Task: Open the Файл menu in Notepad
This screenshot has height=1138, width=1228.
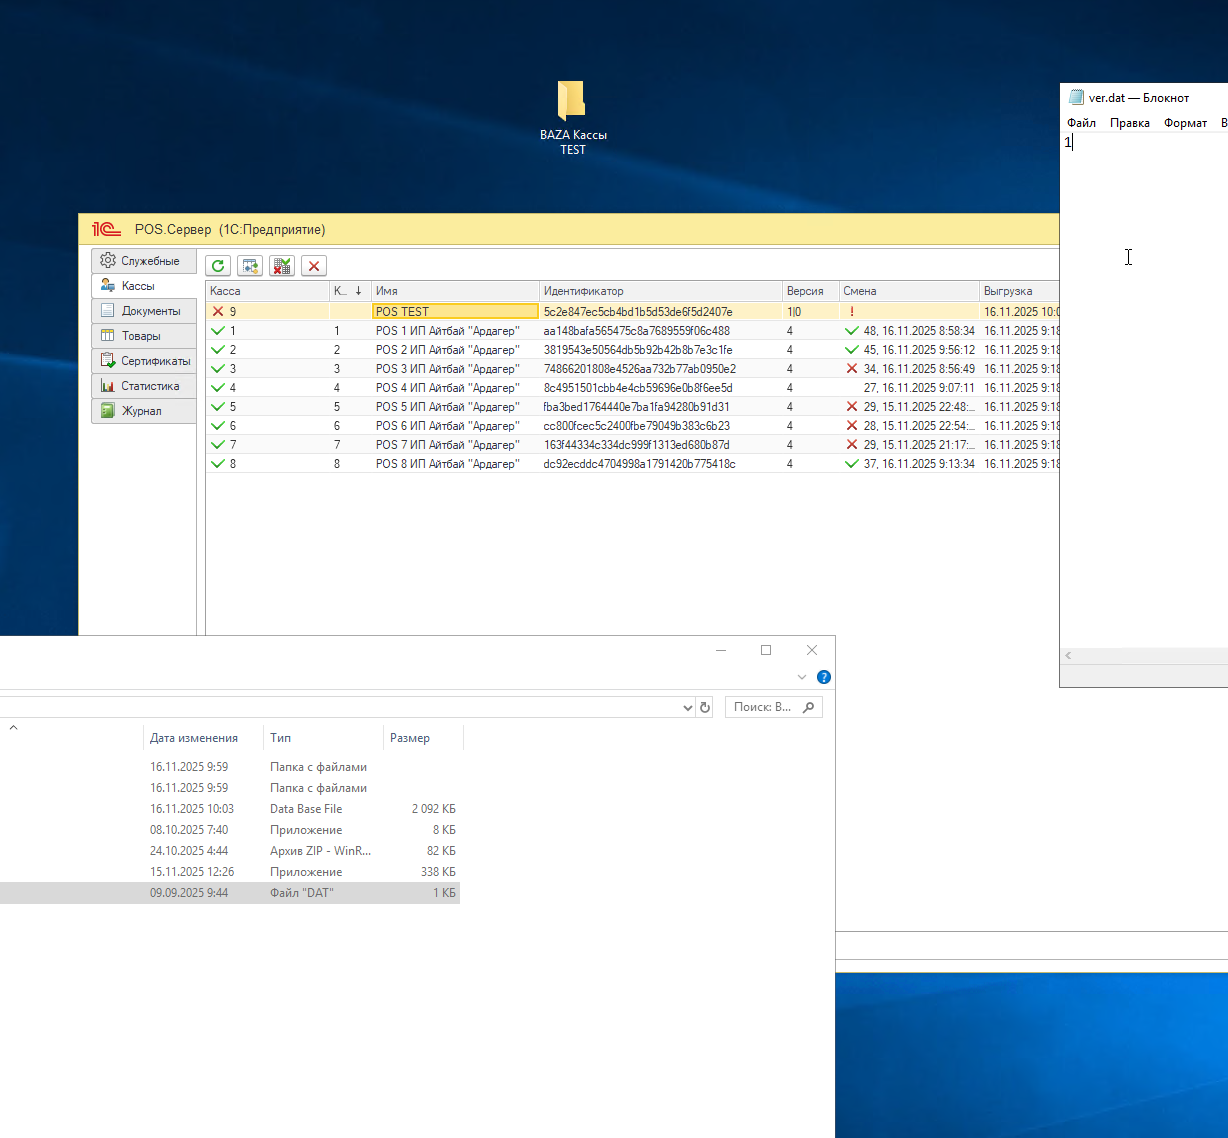Action: point(1081,123)
